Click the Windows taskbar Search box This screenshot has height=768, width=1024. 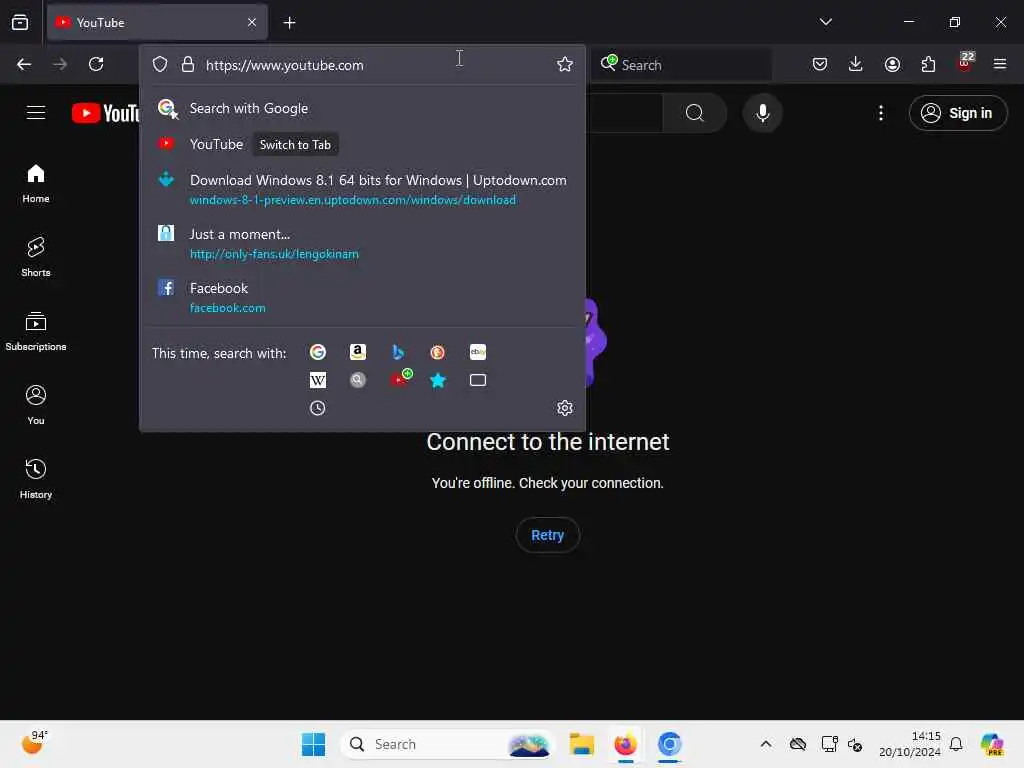pos(447,744)
